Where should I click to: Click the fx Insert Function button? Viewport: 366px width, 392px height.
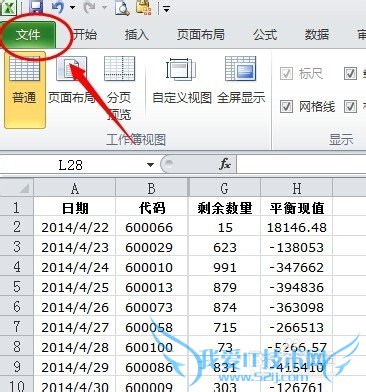point(225,164)
